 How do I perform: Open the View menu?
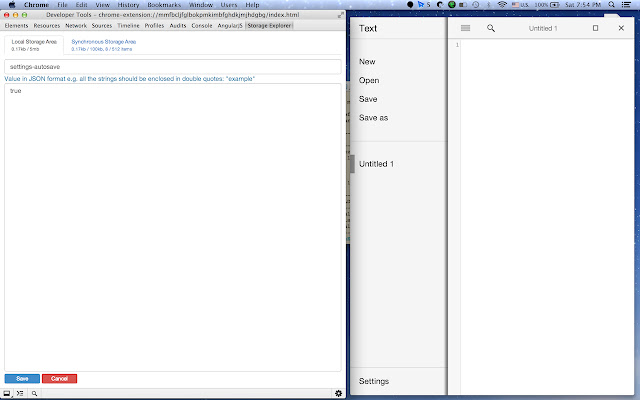(x=102, y=4)
